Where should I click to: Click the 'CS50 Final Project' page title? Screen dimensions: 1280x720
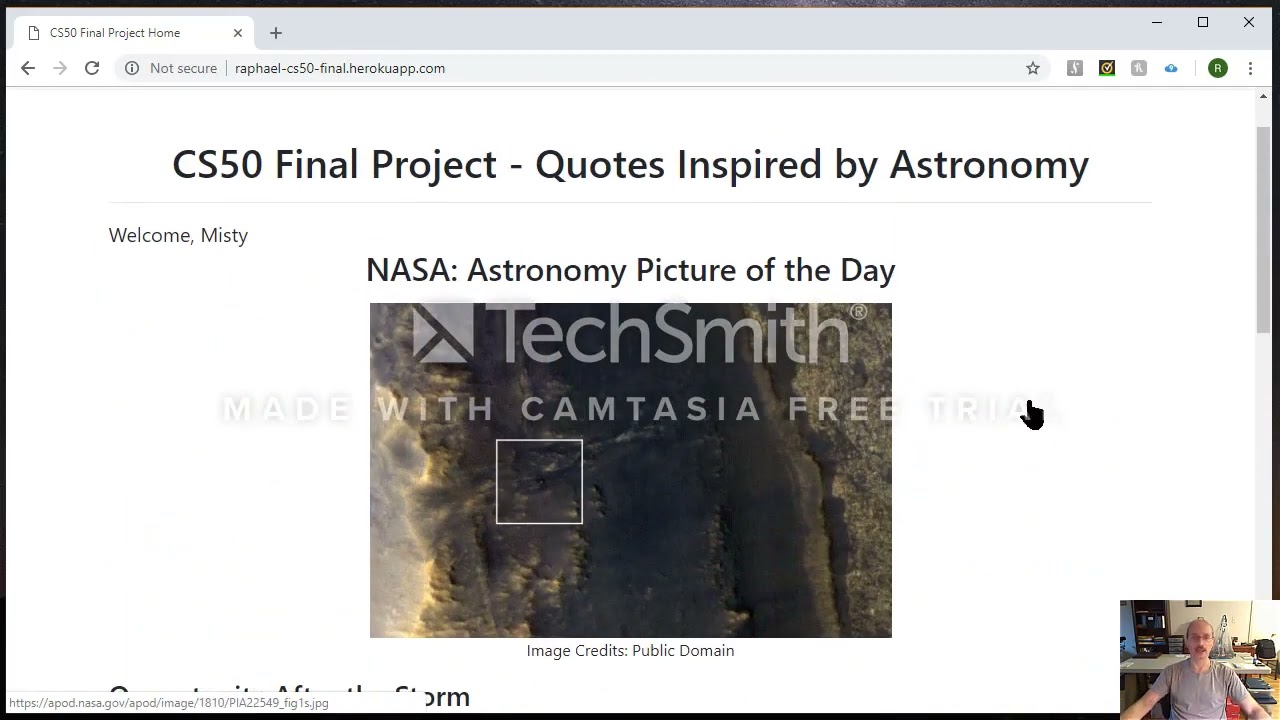pyautogui.click(x=630, y=164)
